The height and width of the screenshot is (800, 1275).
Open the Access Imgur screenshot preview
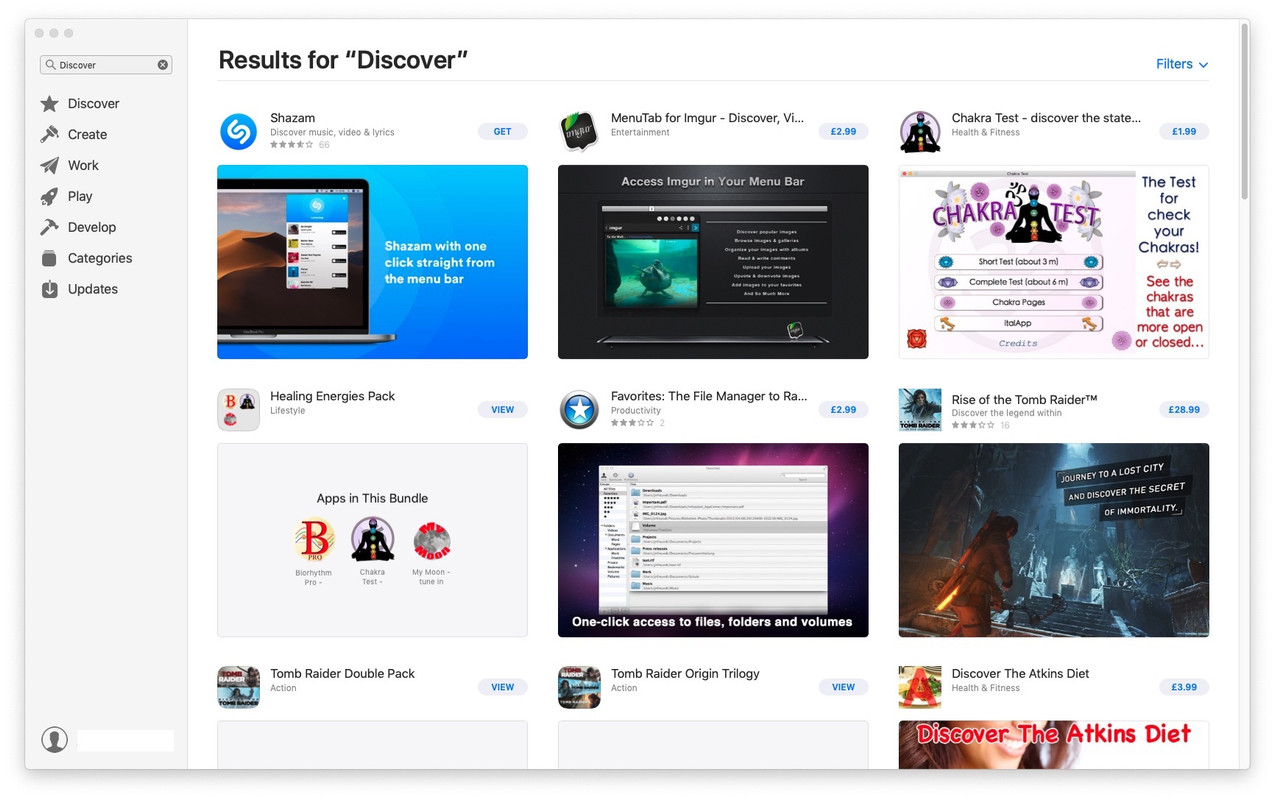(x=713, y=262)
